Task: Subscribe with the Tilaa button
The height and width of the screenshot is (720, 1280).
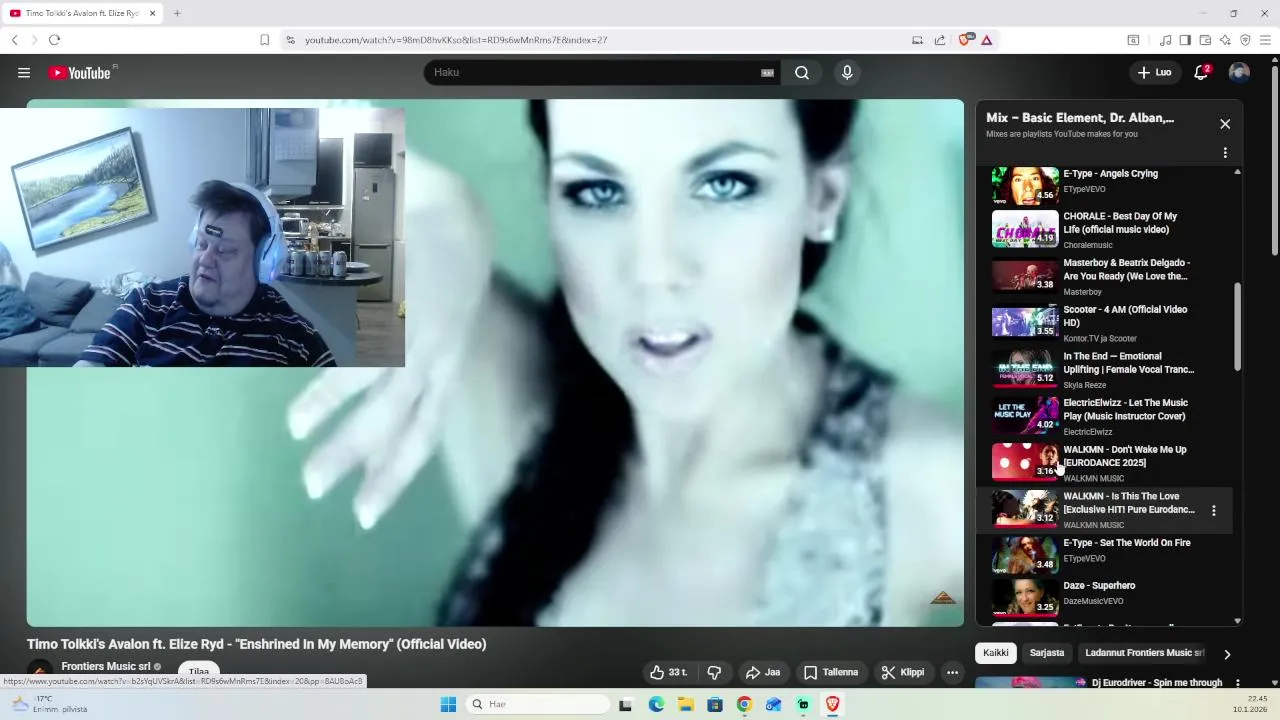Action: click(x=199, y=672)
